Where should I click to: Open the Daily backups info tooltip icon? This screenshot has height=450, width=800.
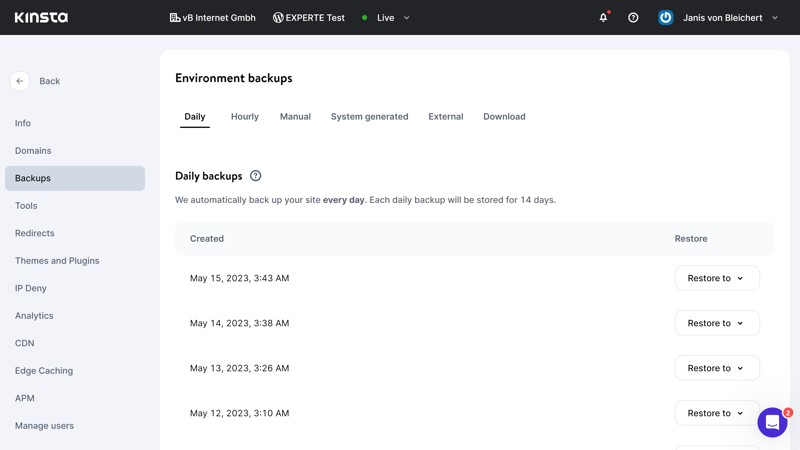click(256, 176)
